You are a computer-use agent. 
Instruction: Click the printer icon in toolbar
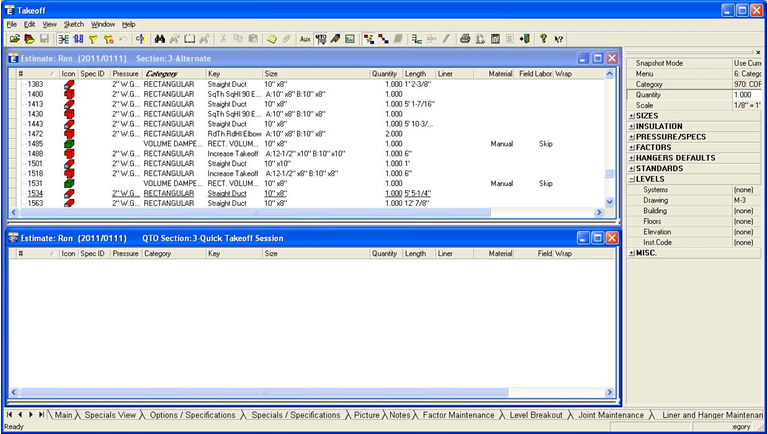[x=465, y=39]
